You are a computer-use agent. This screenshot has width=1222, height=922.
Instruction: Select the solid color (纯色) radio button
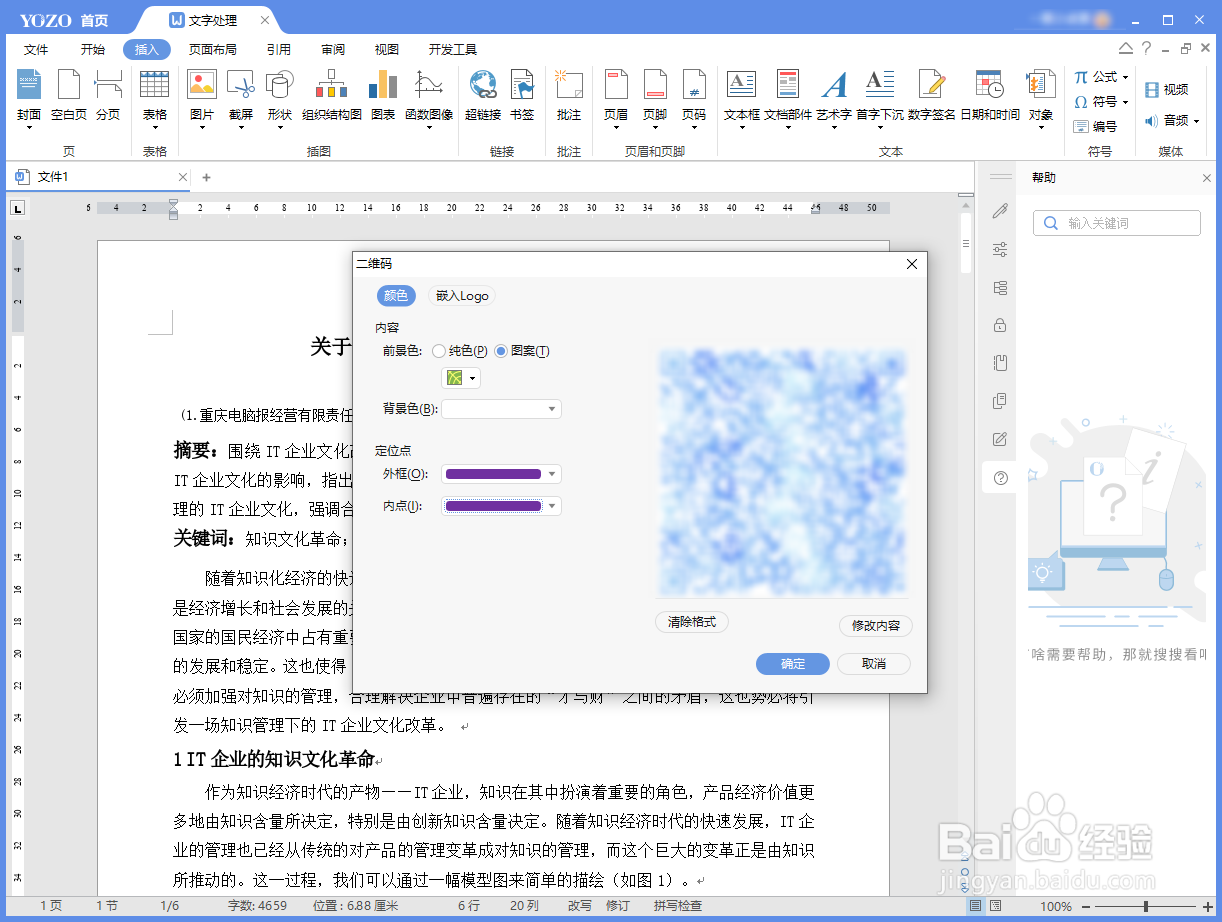pyautogui.click(x=439, y=351)
